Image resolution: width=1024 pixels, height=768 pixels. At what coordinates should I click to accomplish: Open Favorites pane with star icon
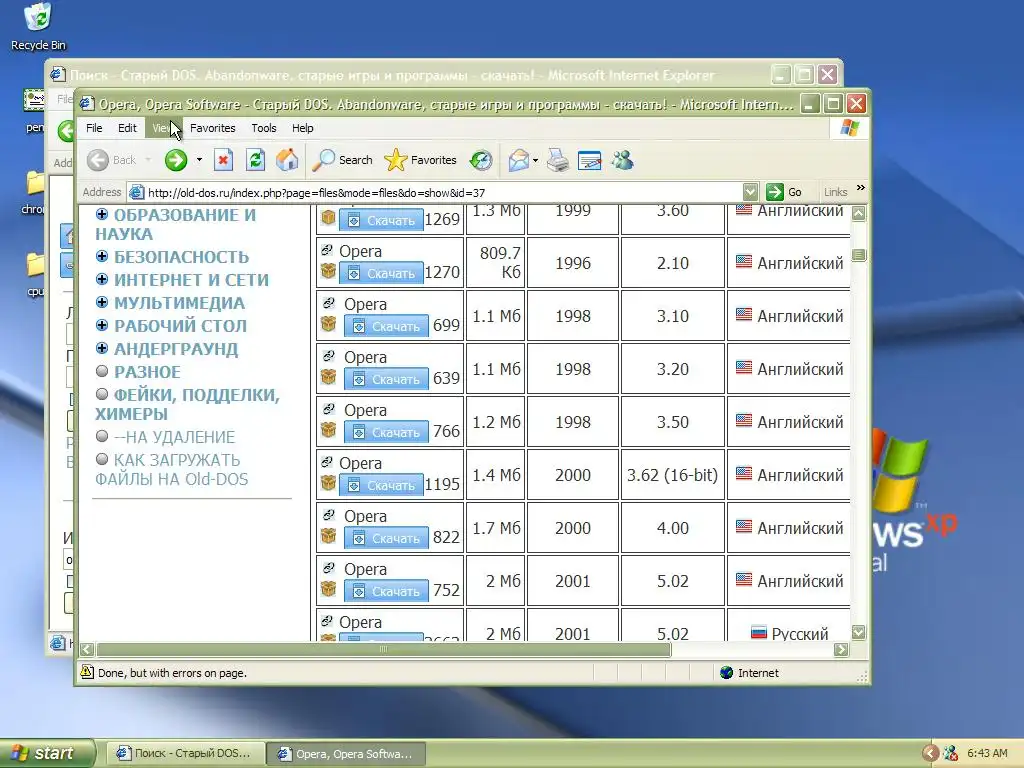pyautogui.click(x=421, y=160)
